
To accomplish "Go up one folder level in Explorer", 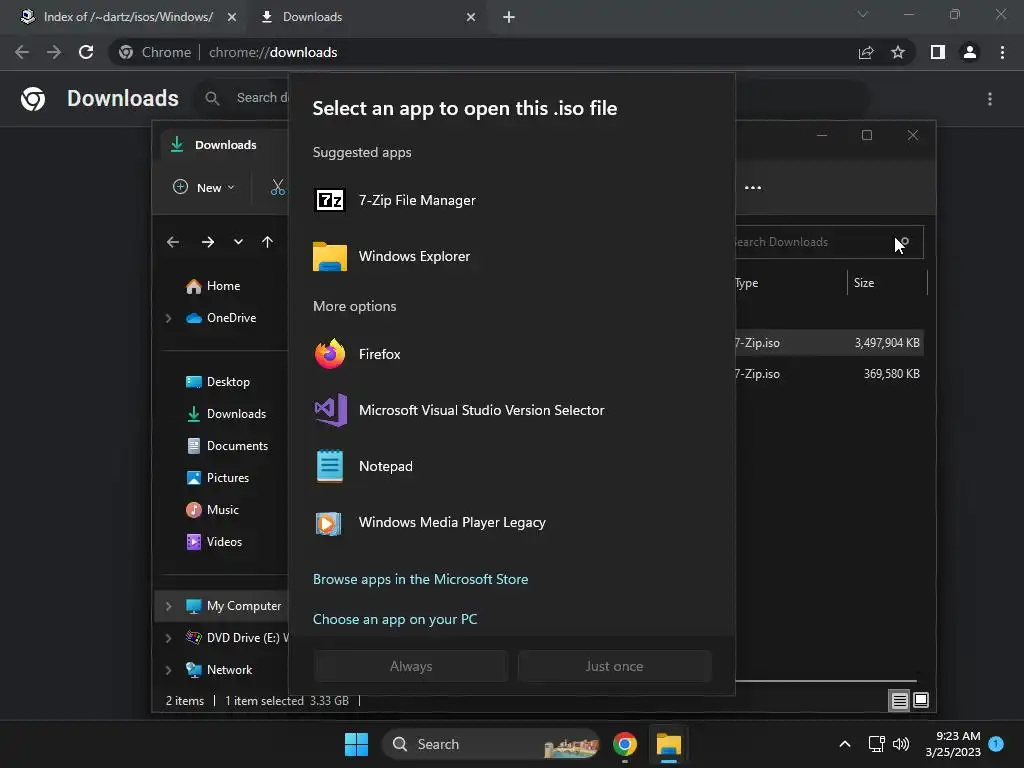I will click(267, 242).
